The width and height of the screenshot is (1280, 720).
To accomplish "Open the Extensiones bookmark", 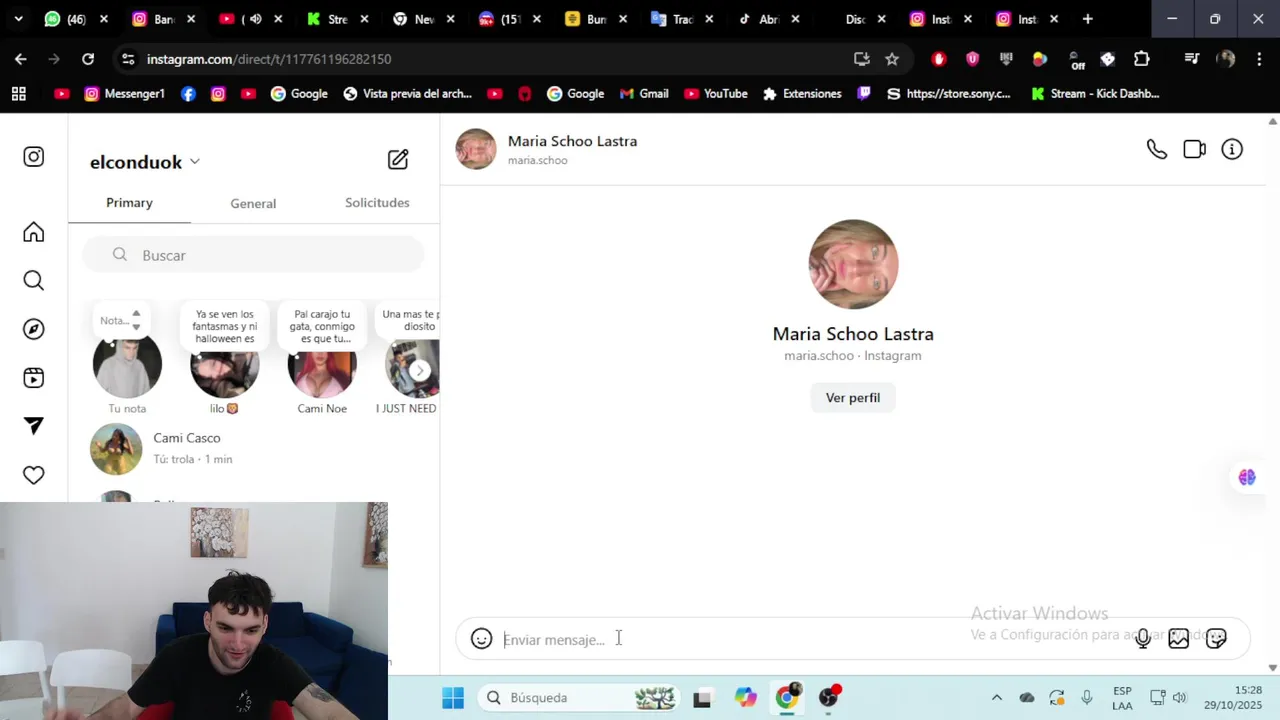I will pos(802,94).
